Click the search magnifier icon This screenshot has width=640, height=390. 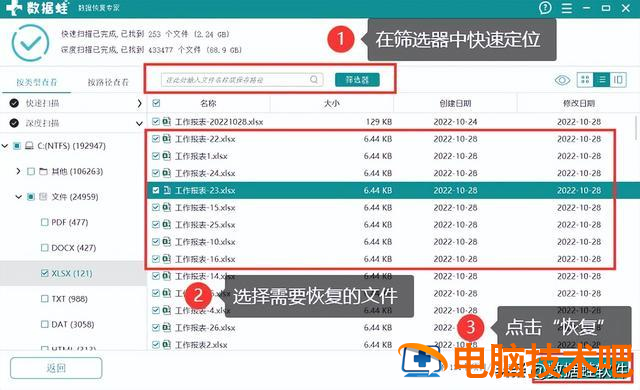tap(313, 80)
